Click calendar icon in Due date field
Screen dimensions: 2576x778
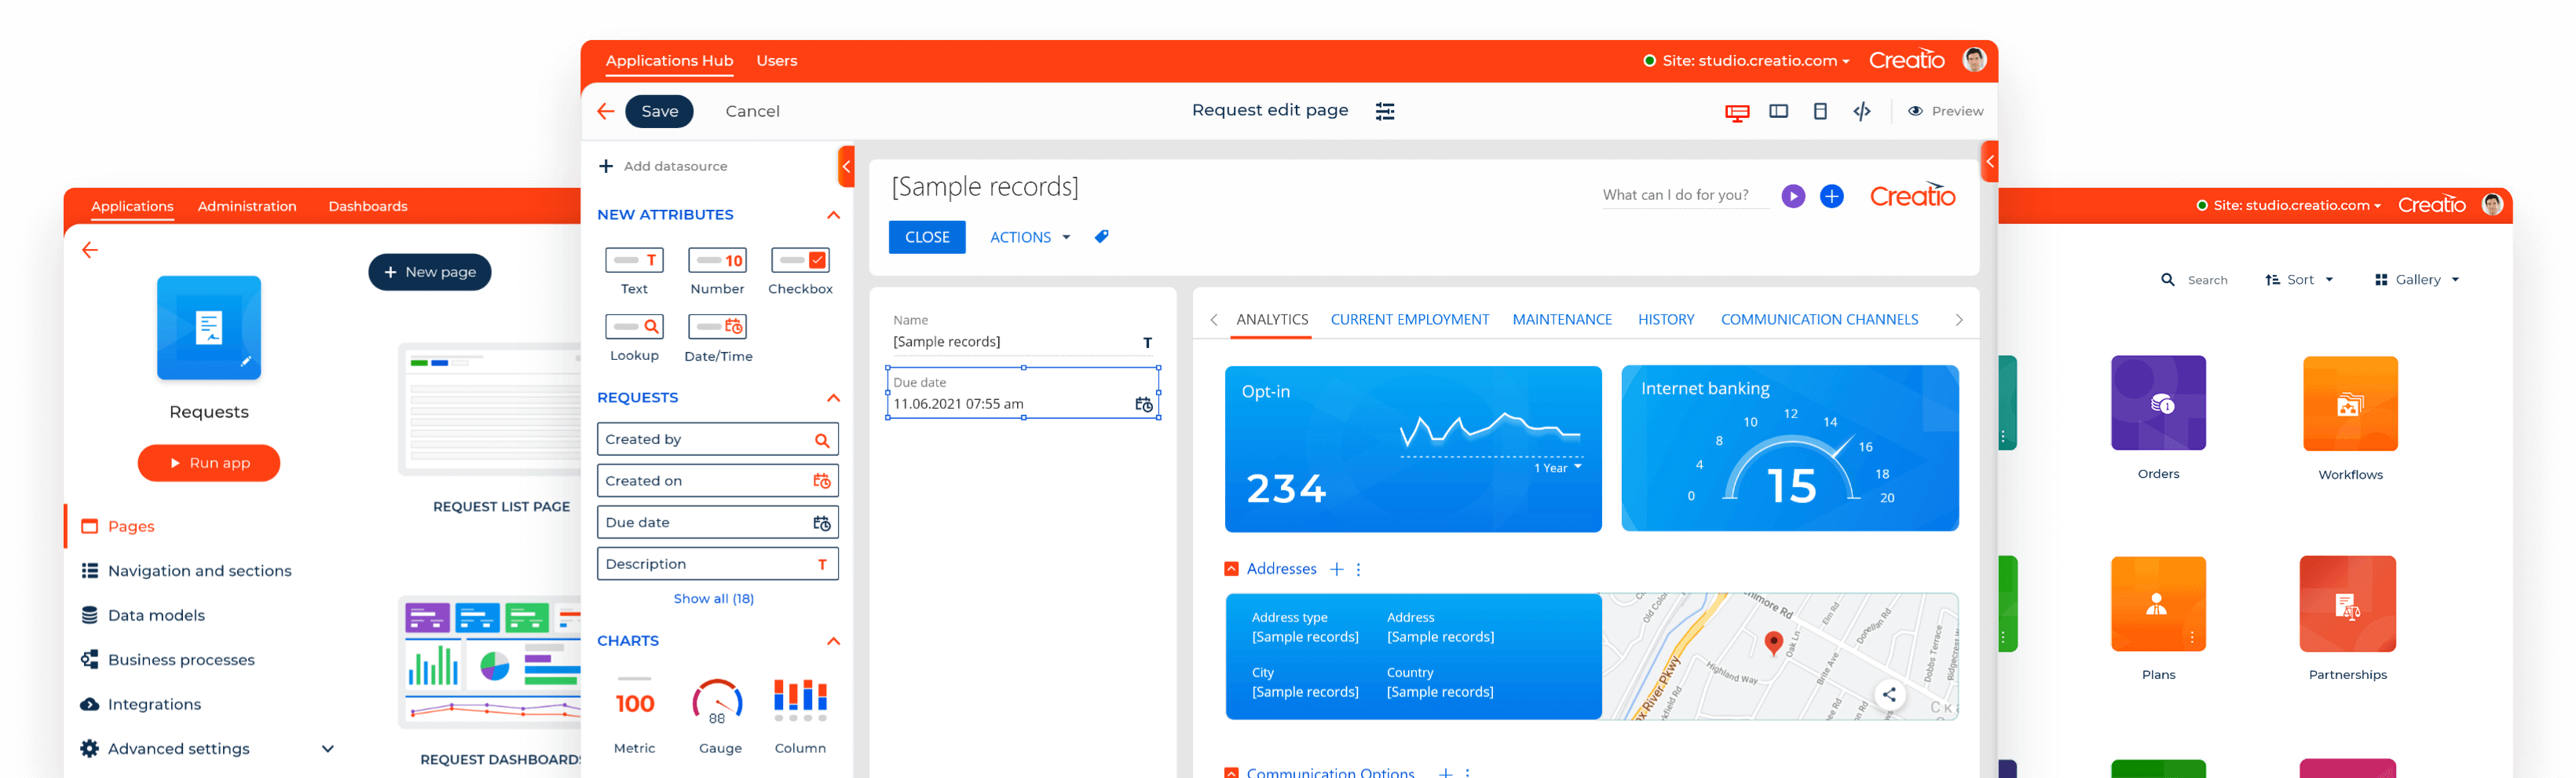[1143, 404]
